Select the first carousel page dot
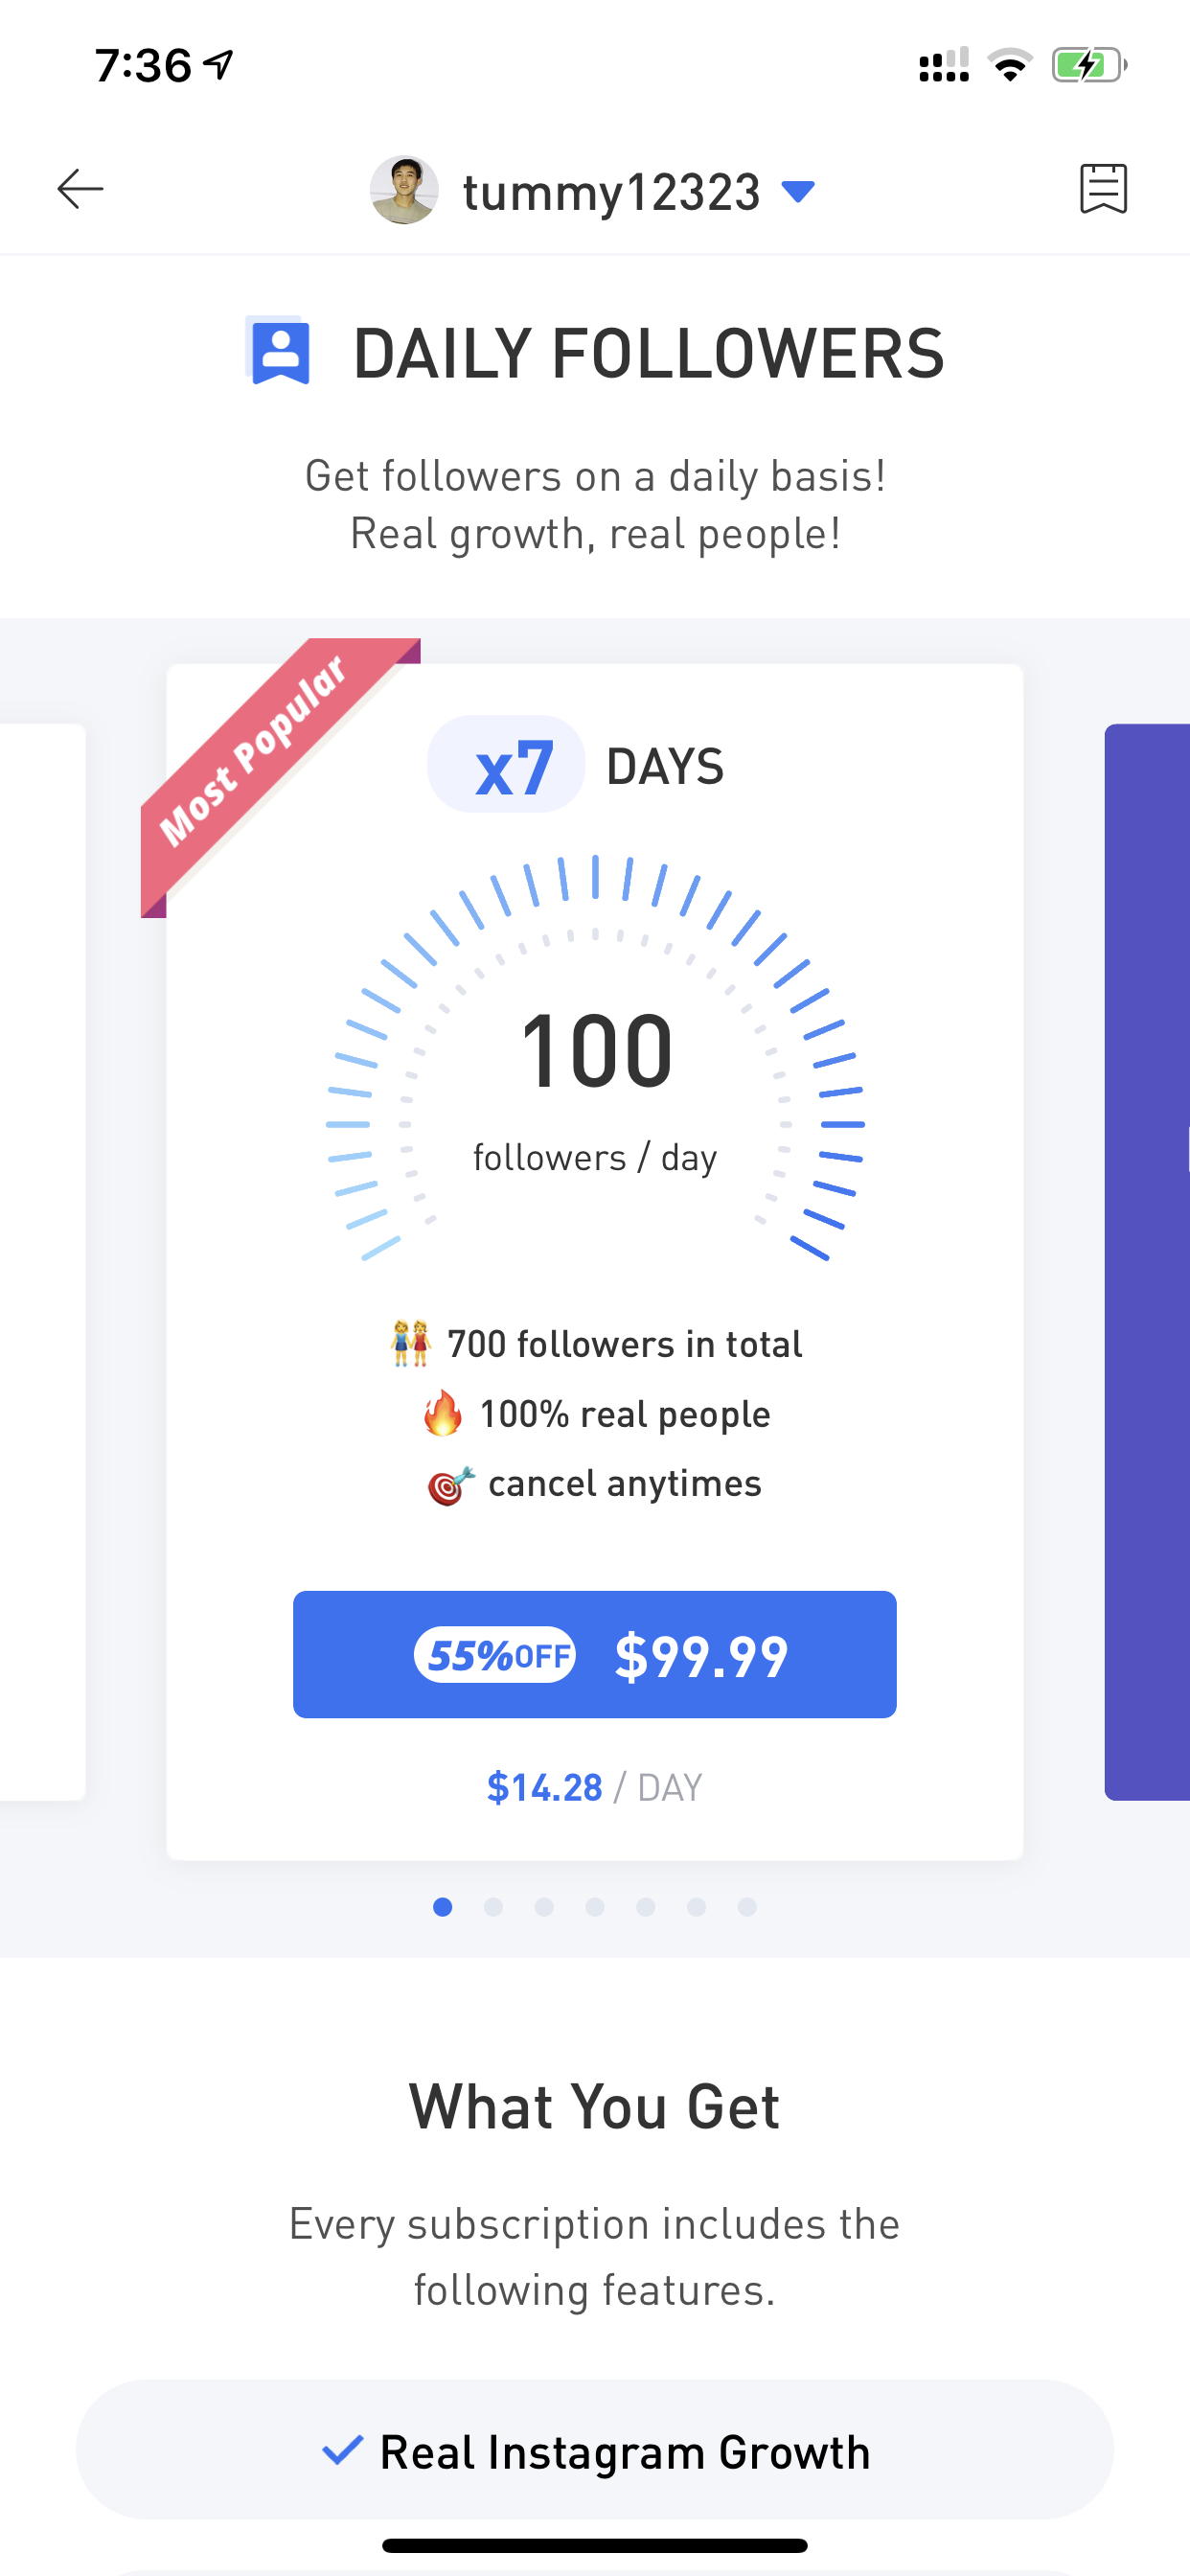1190x2576 pixels. click(443, 1908)
